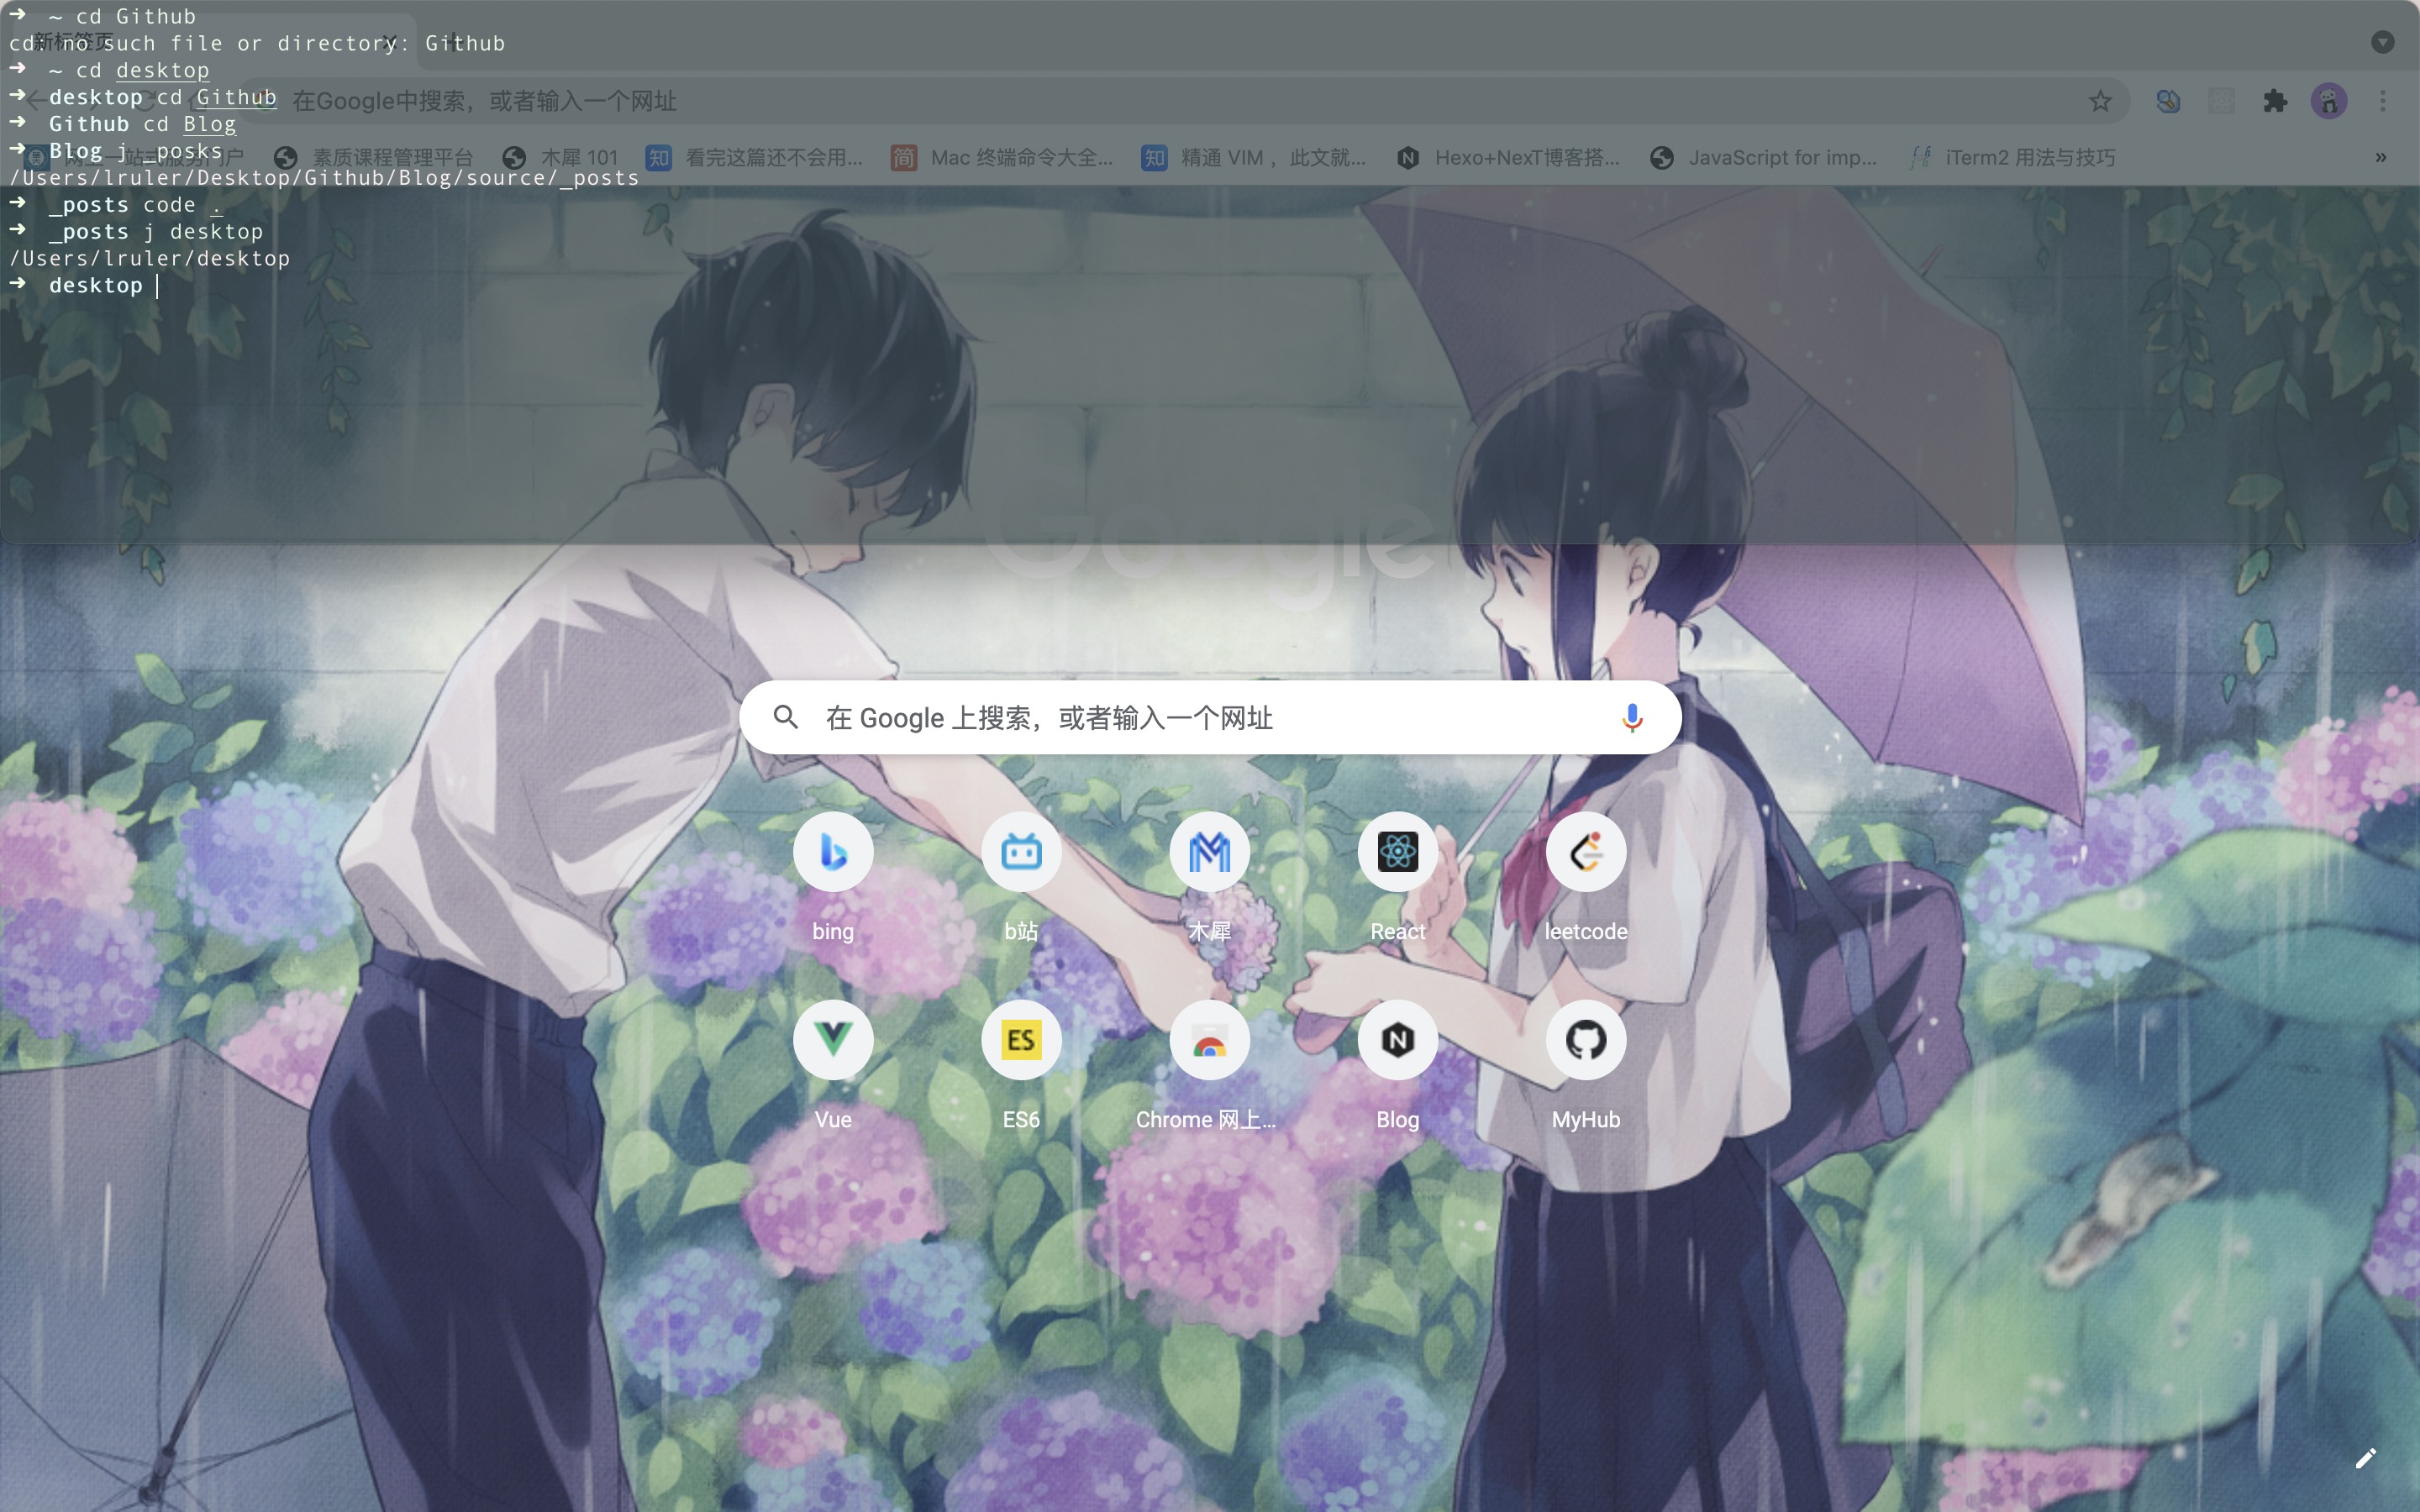Open the profile avatar in Chrome toolbar
The image size is (2420, 1512).
click(2329, 101)
